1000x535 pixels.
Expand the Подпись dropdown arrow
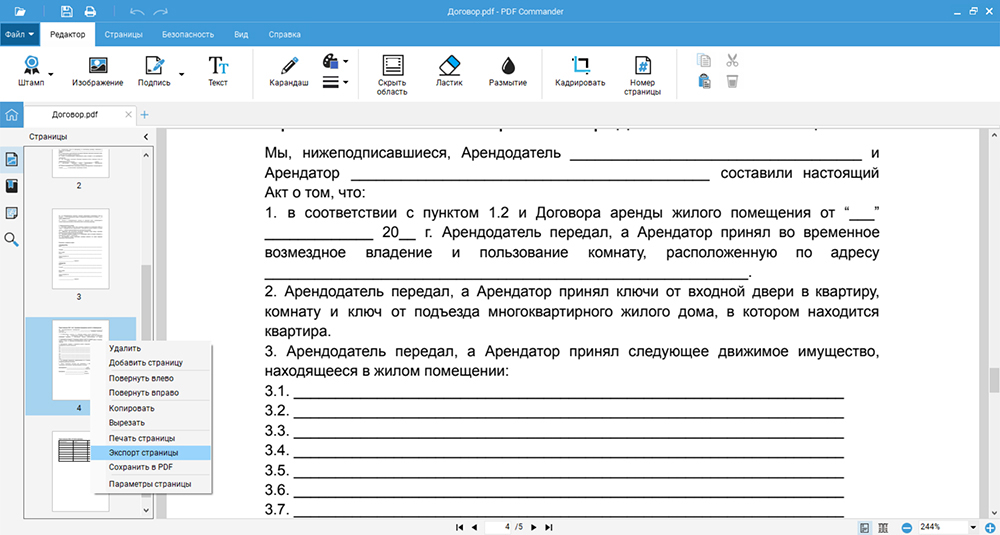click(181, 74)
